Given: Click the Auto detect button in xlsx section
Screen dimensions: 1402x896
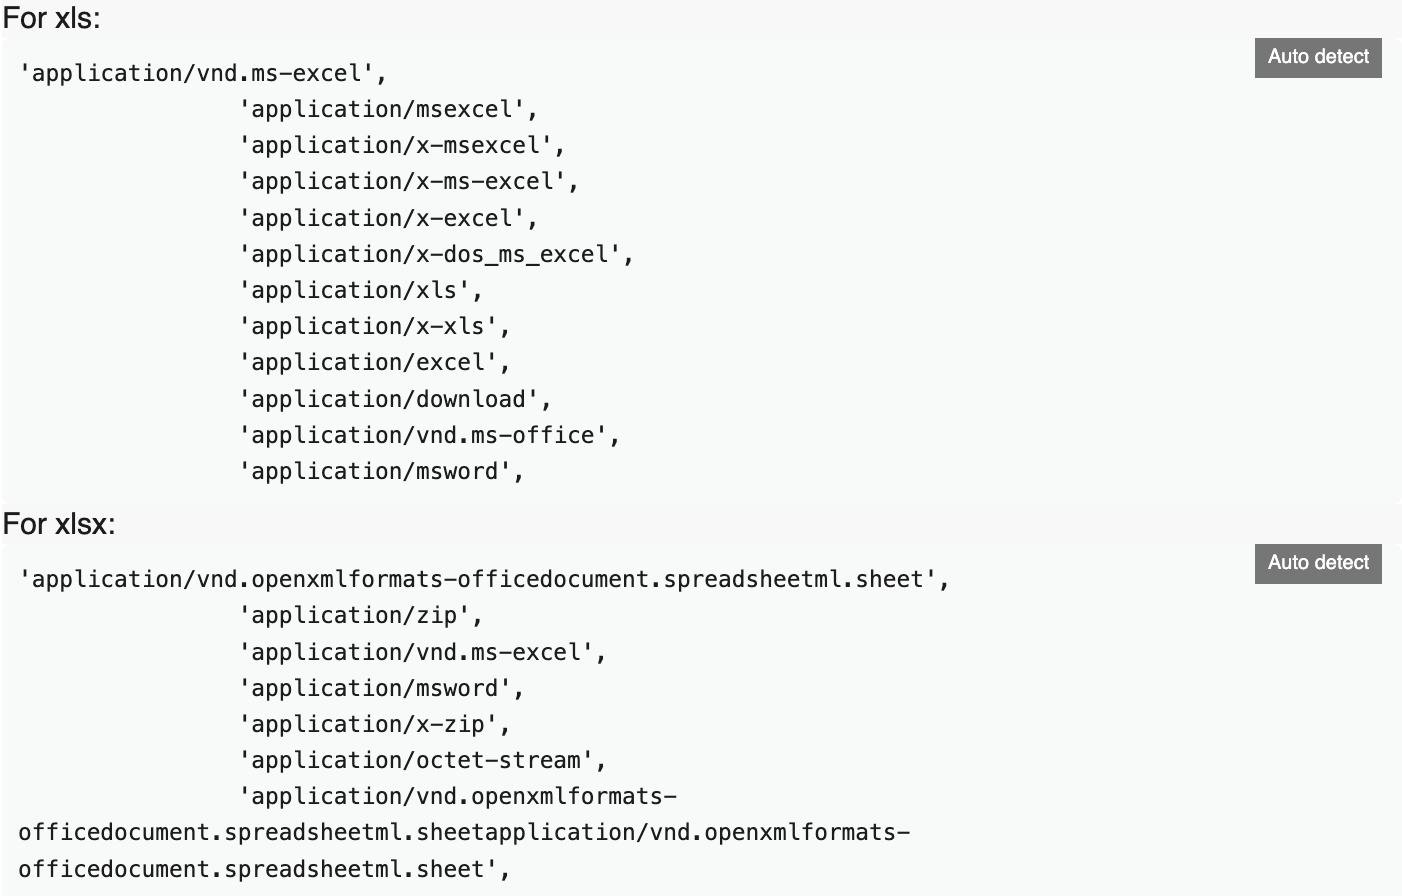Looking at the screenshot, I should pyautogui.click(x=1317, y=563).
